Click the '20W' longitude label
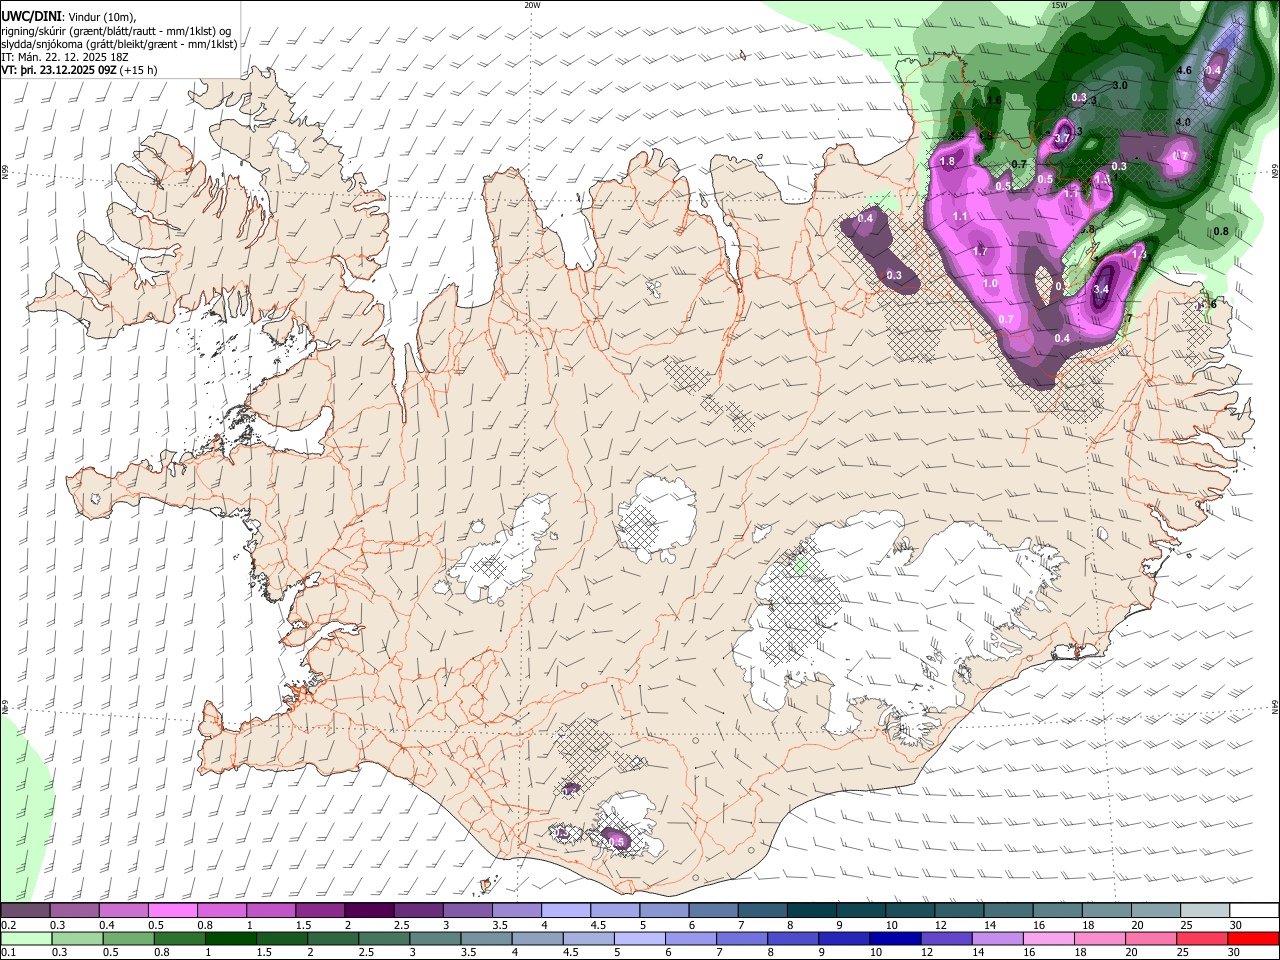Image resolution: width=1280 pixels, height=960 pixels. point(532,5)
